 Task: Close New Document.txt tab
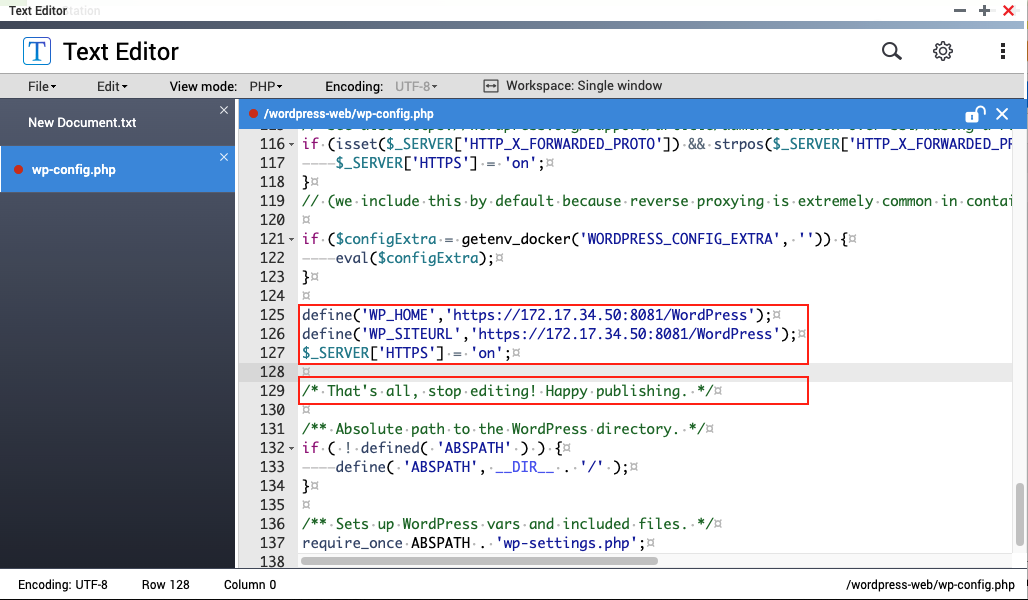224,110
